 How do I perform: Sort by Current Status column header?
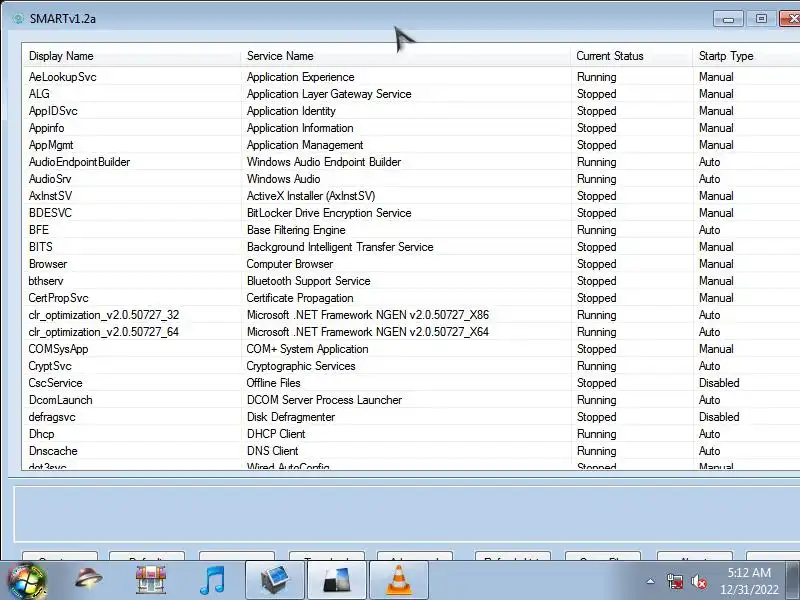632,56
